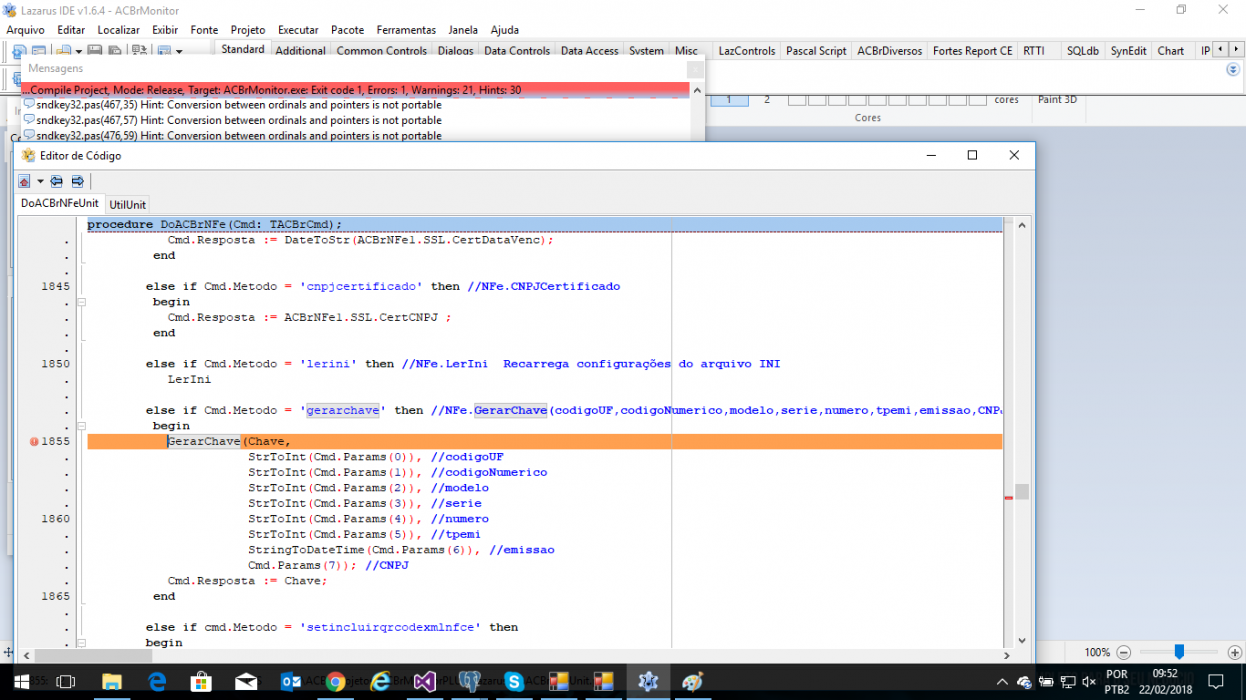Select the SynEdit palette tab
Screen dimensions: 1246x700
click(1128, 51)
